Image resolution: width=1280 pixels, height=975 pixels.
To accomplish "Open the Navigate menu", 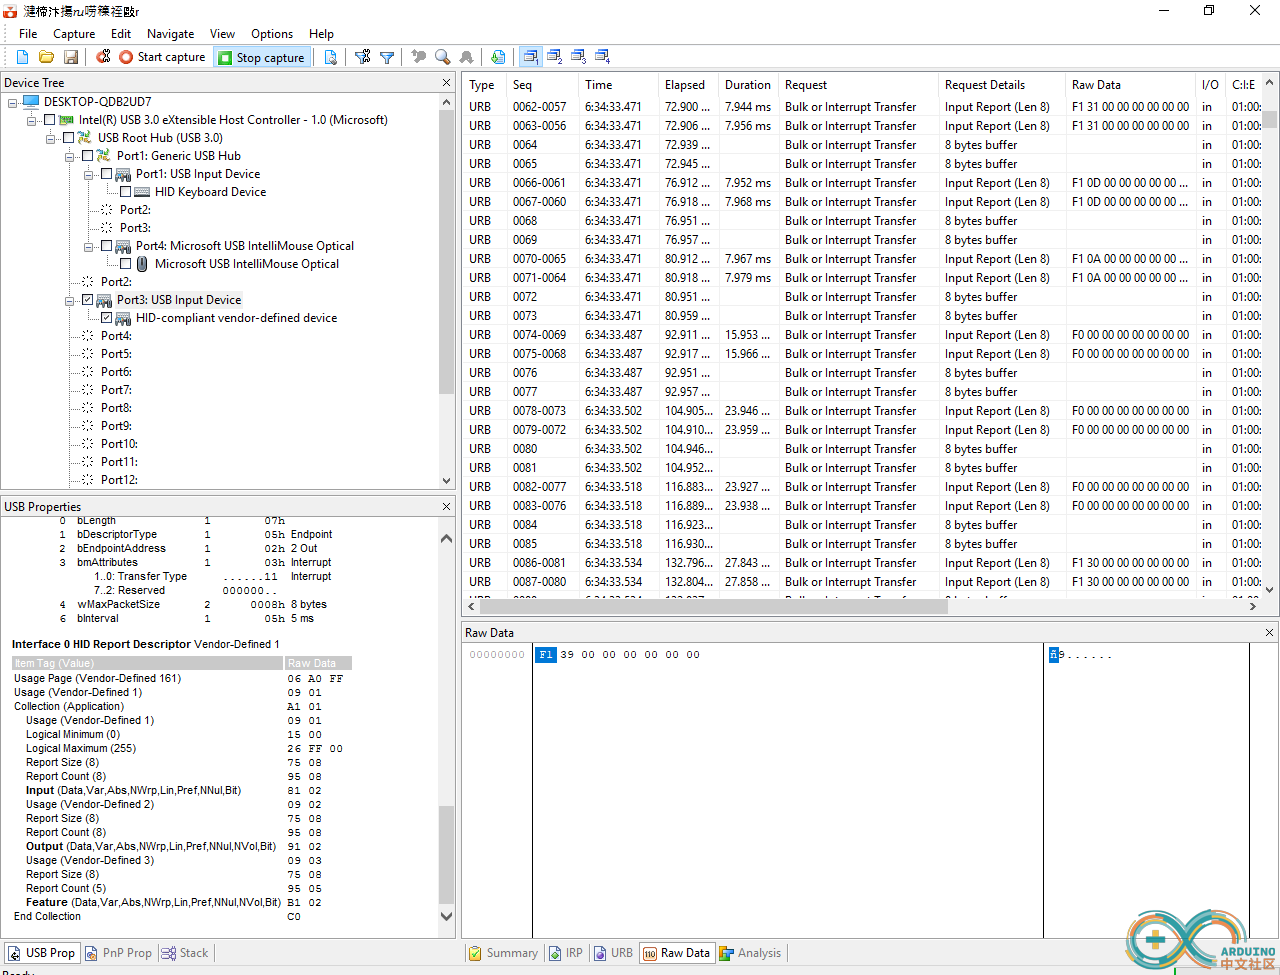I will click(171, 33).
